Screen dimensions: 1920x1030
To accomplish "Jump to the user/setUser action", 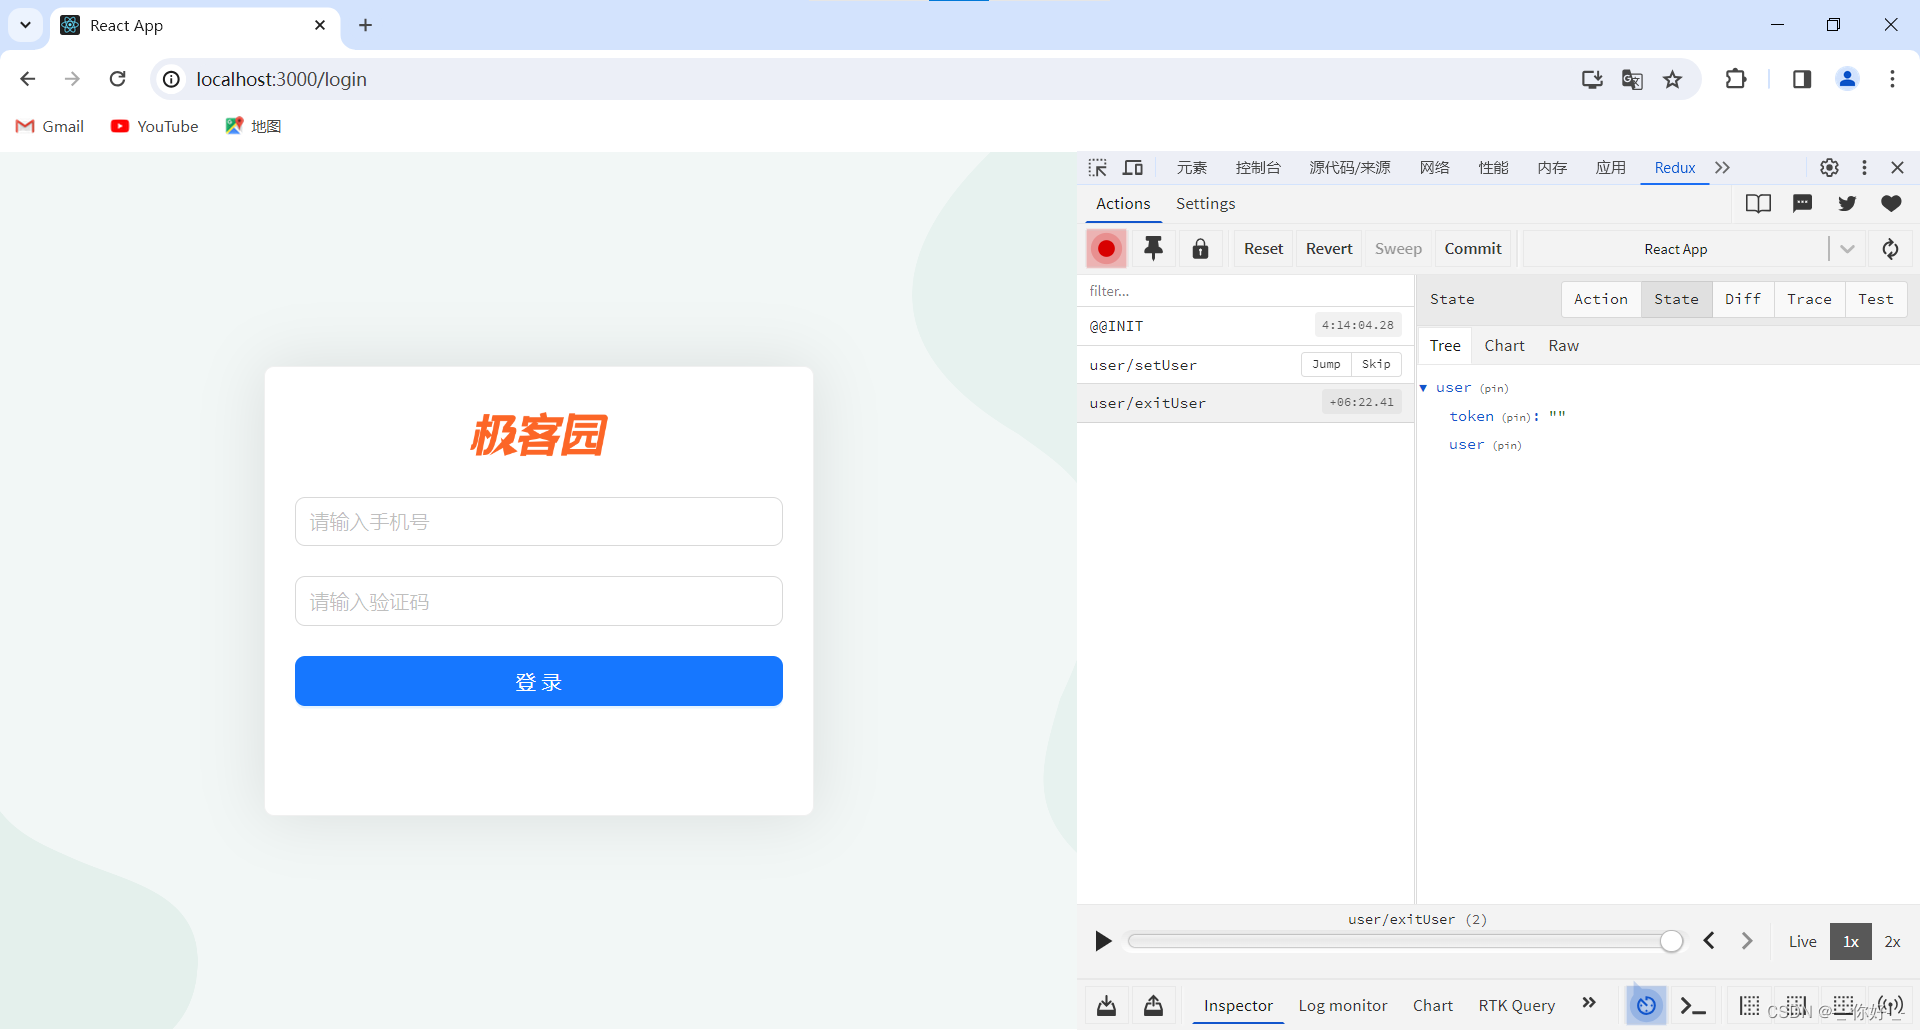I will pyautogui.click(x=1326, y=364).
